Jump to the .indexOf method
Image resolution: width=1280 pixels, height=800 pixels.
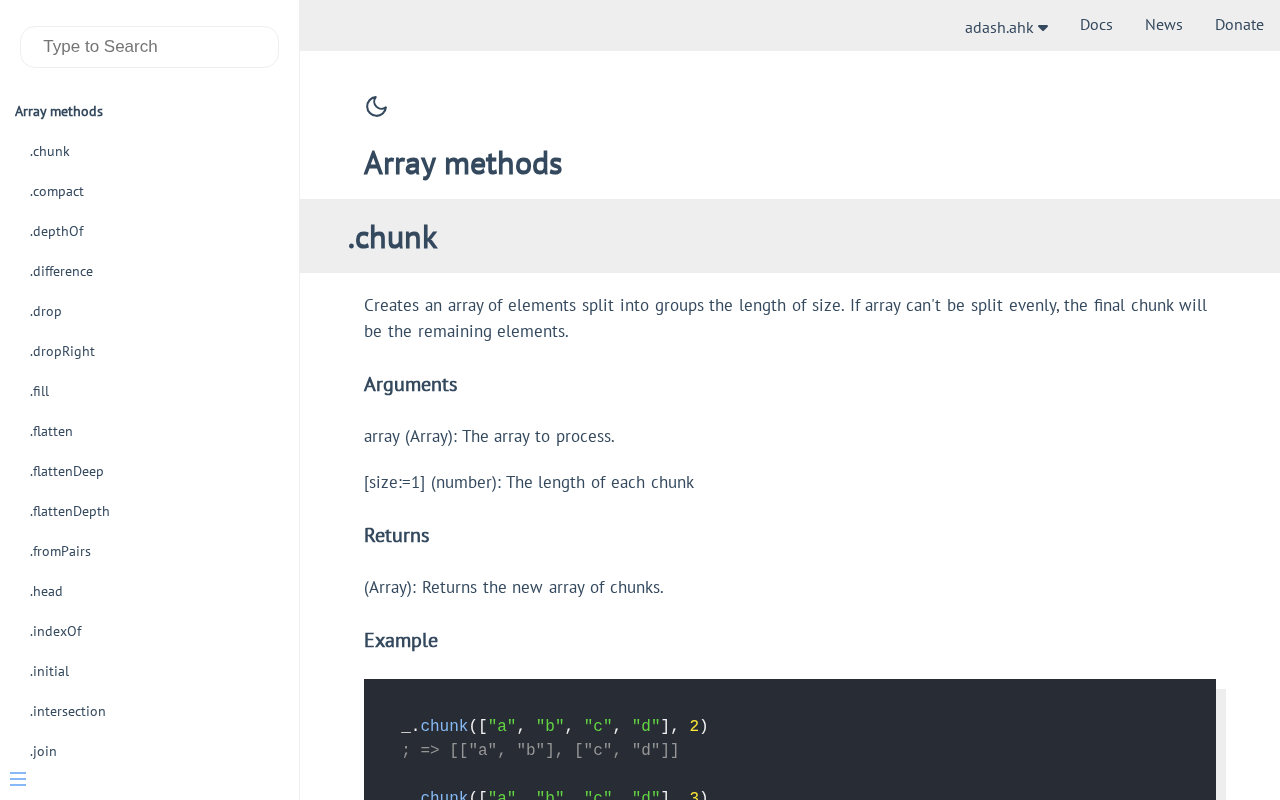(x=56, y=631)
